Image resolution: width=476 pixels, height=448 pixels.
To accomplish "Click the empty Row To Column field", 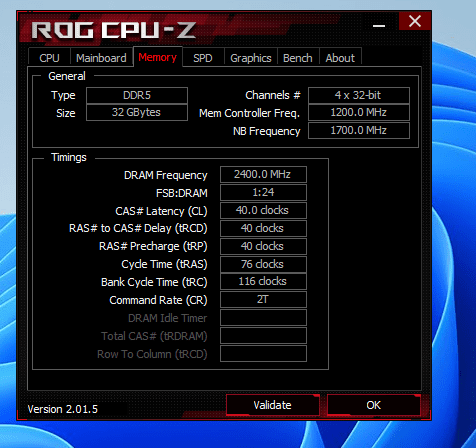I will (x=263, y=354).
